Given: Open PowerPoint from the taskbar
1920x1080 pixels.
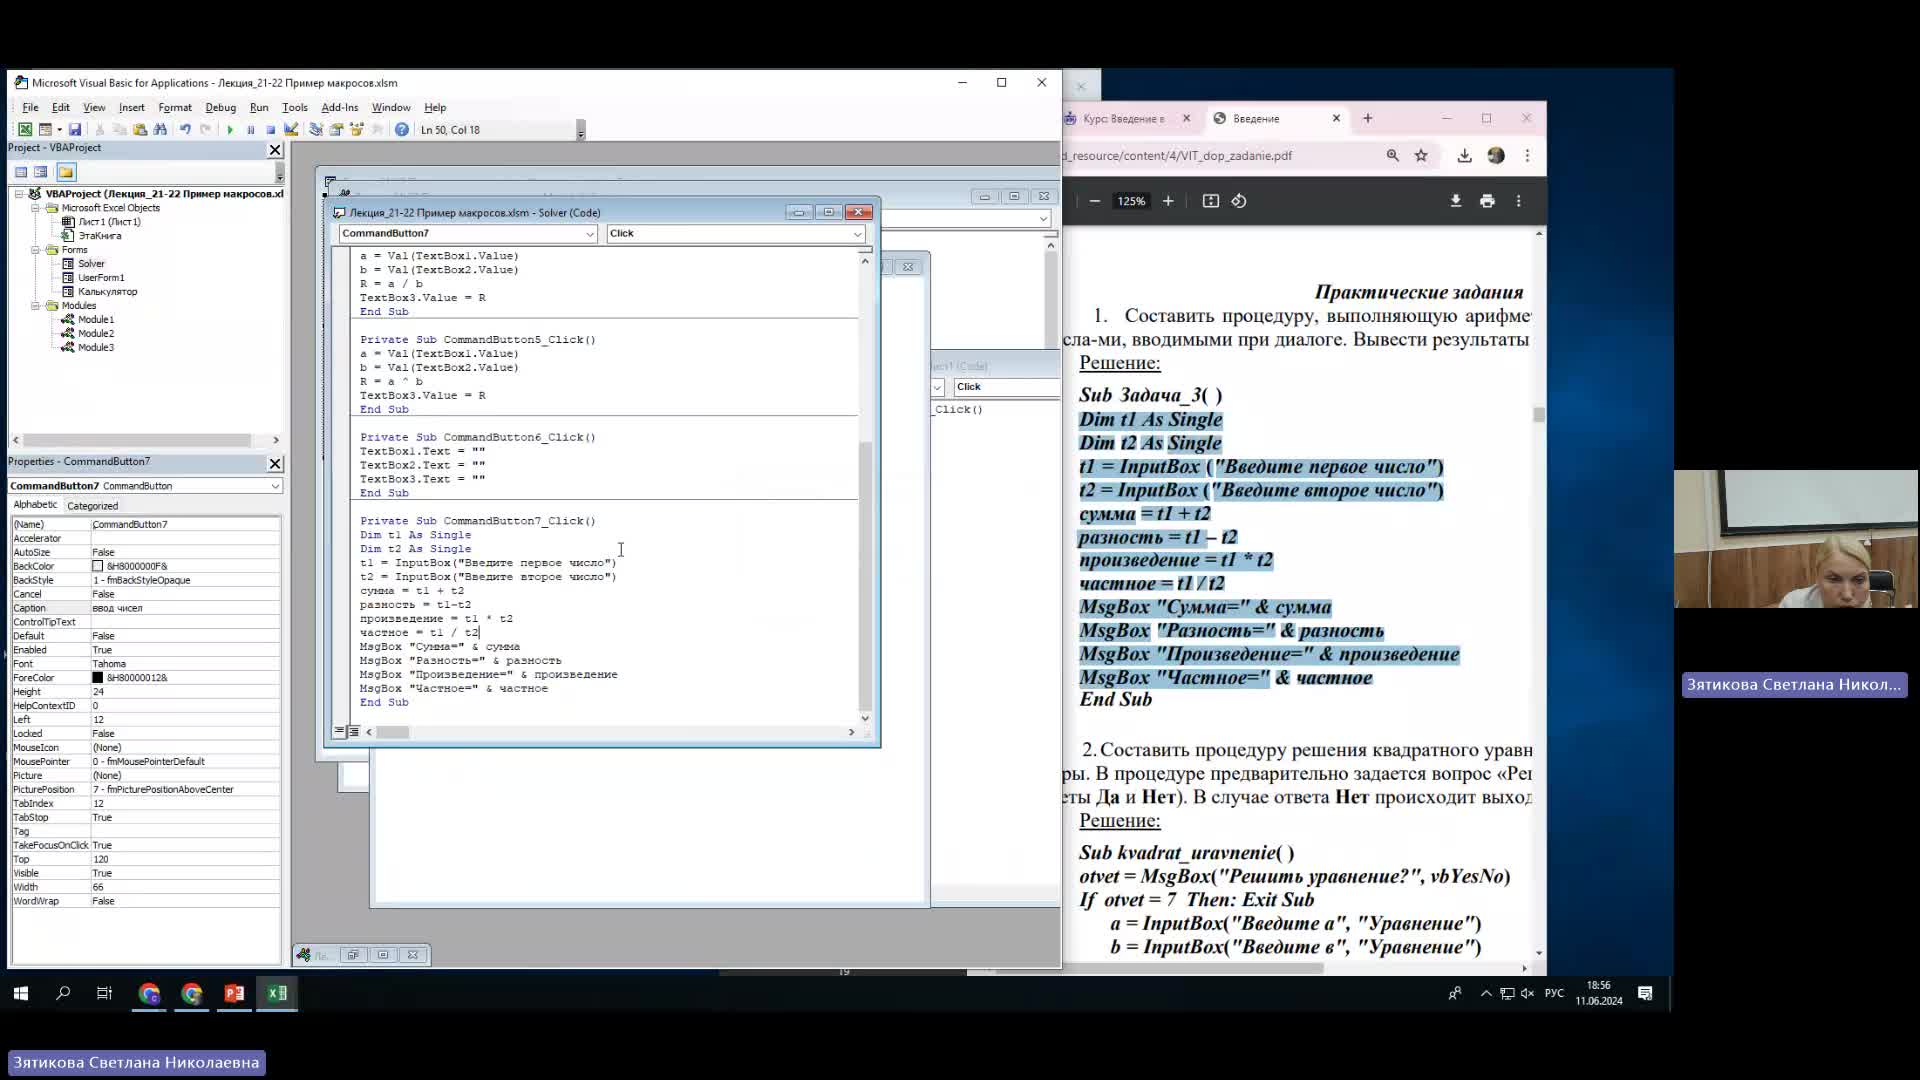Looking at the screenshot, I should point(234,993).
